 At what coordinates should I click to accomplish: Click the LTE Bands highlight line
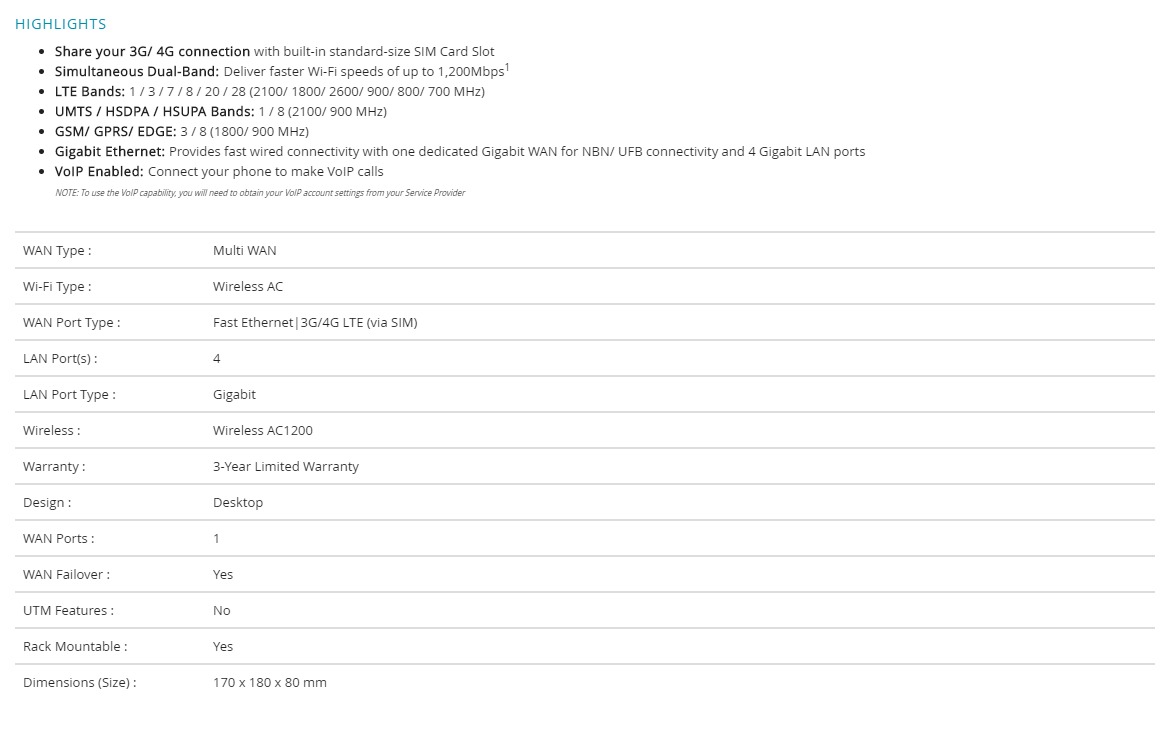[x=269, y=92]
